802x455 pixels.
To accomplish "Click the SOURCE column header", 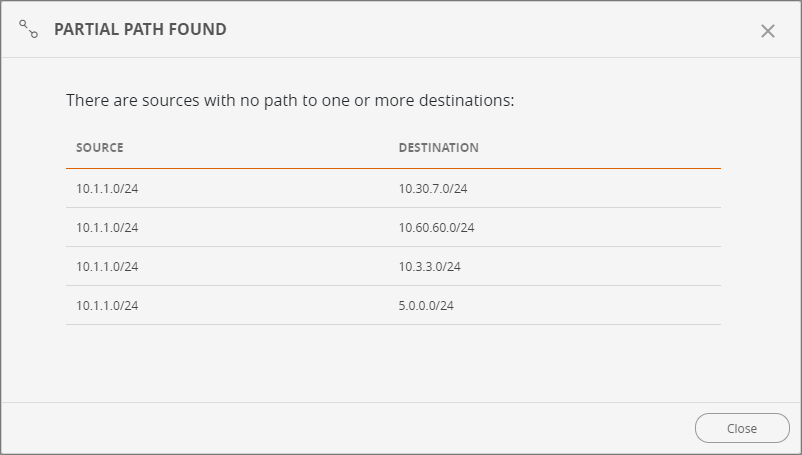I will [x=100, y=148].
